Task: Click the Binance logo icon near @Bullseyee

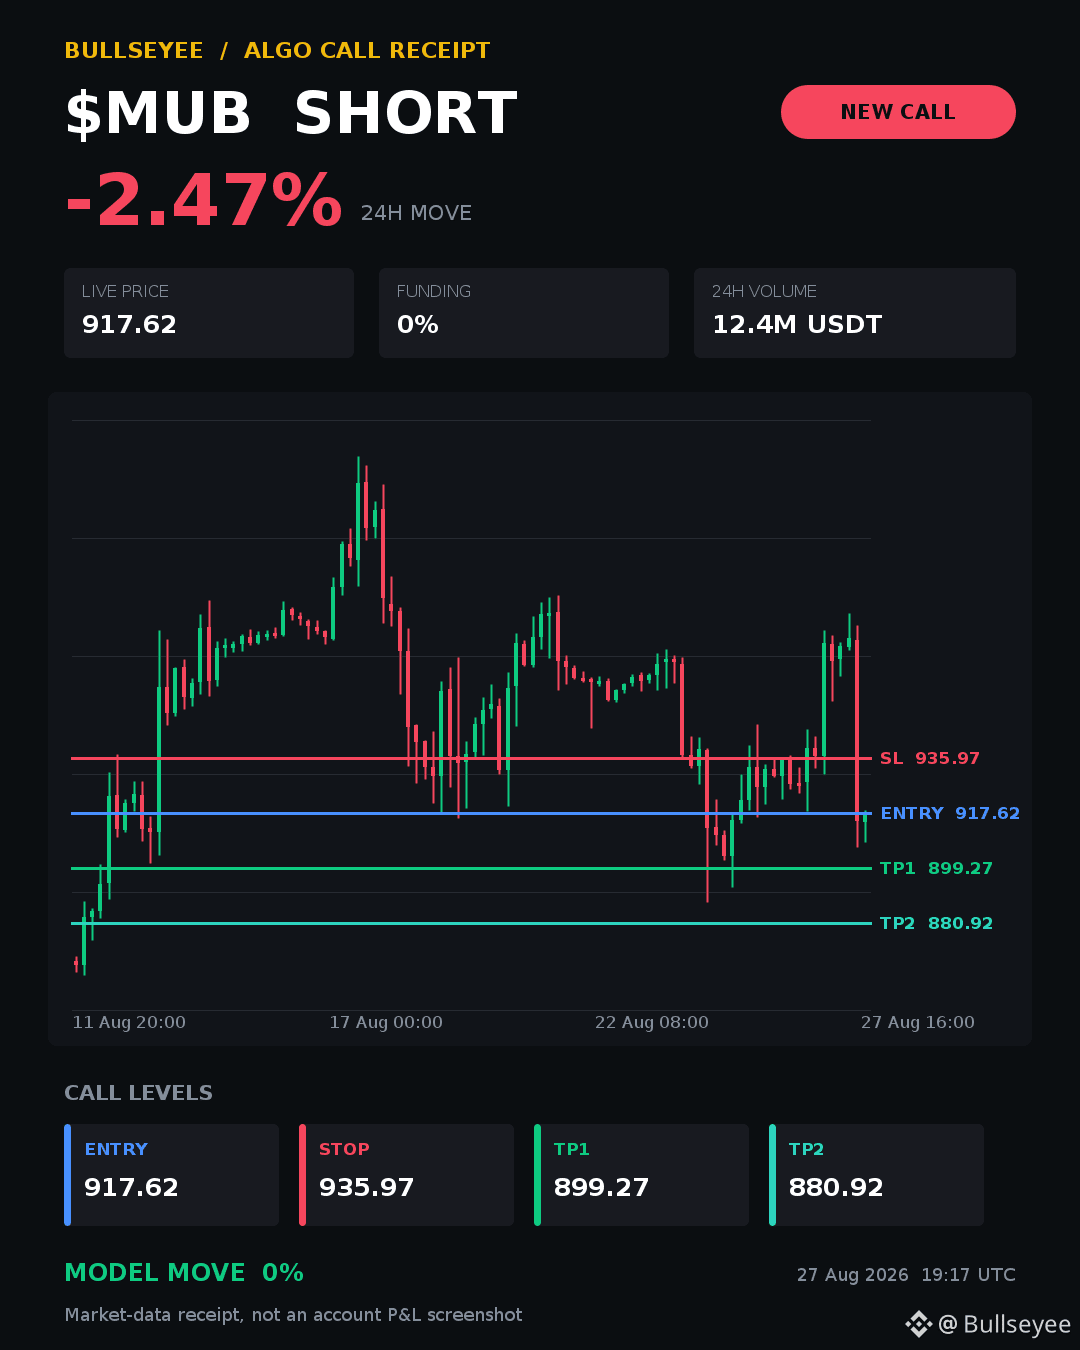Action: (x=919, y=1324)
